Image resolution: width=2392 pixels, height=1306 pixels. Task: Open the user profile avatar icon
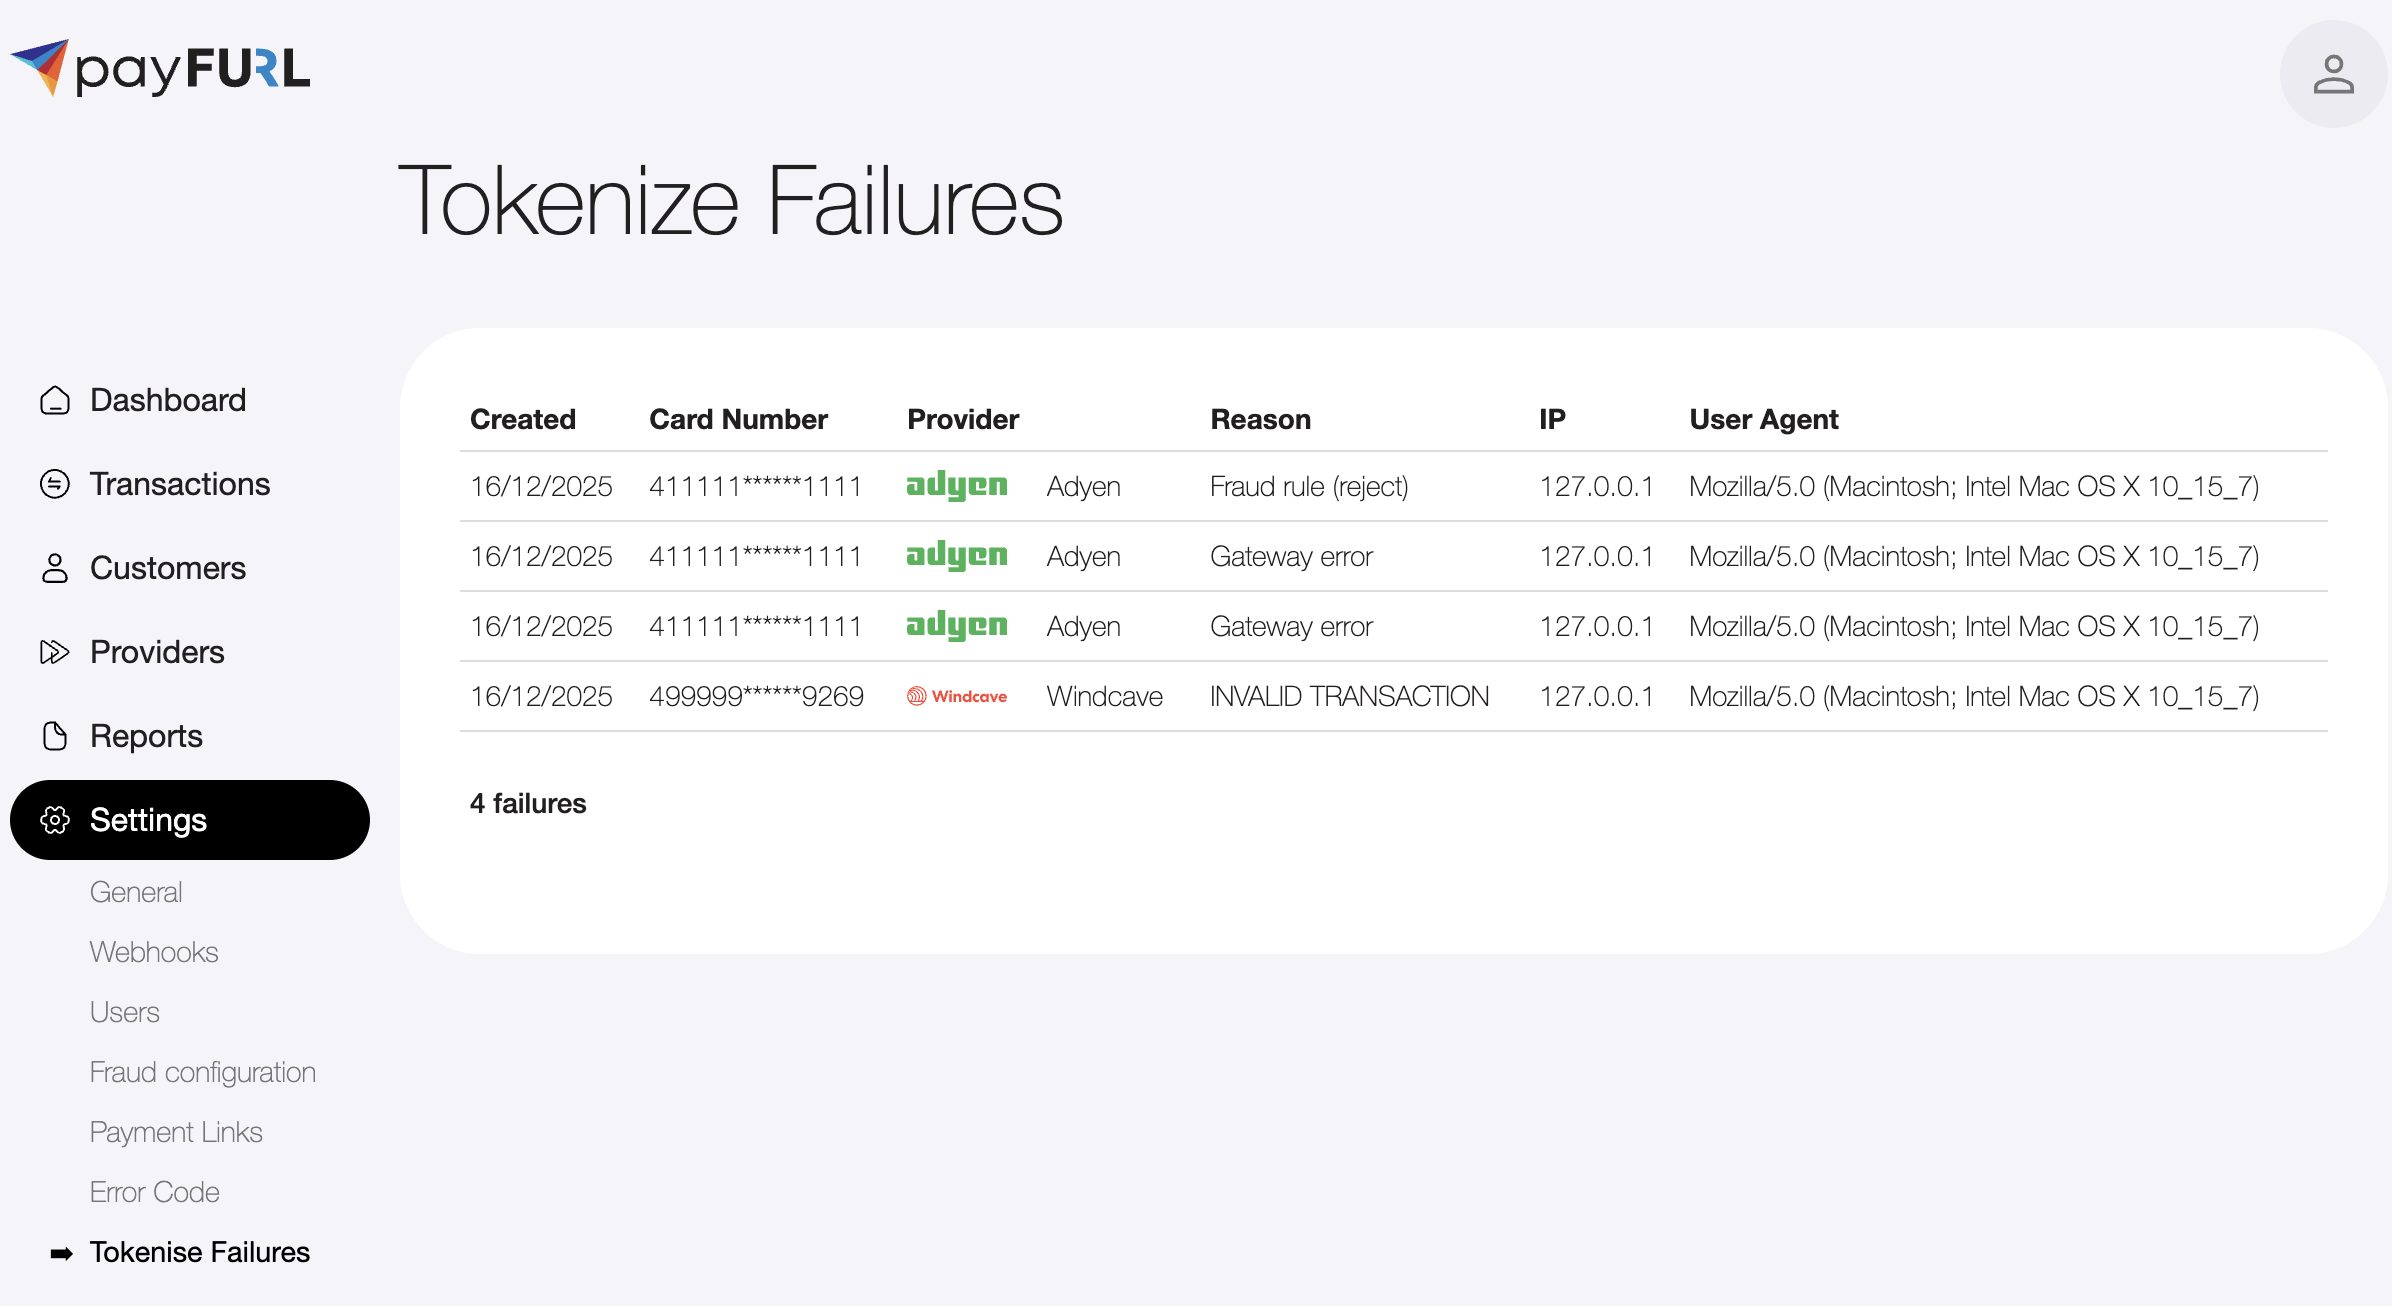click(x=2333, y=73)
